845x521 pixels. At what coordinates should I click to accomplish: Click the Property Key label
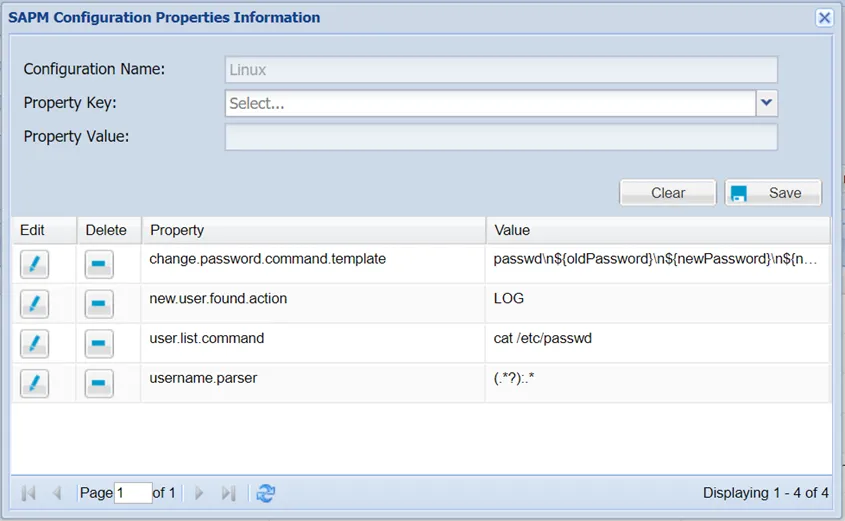click(x=70, y=103)
